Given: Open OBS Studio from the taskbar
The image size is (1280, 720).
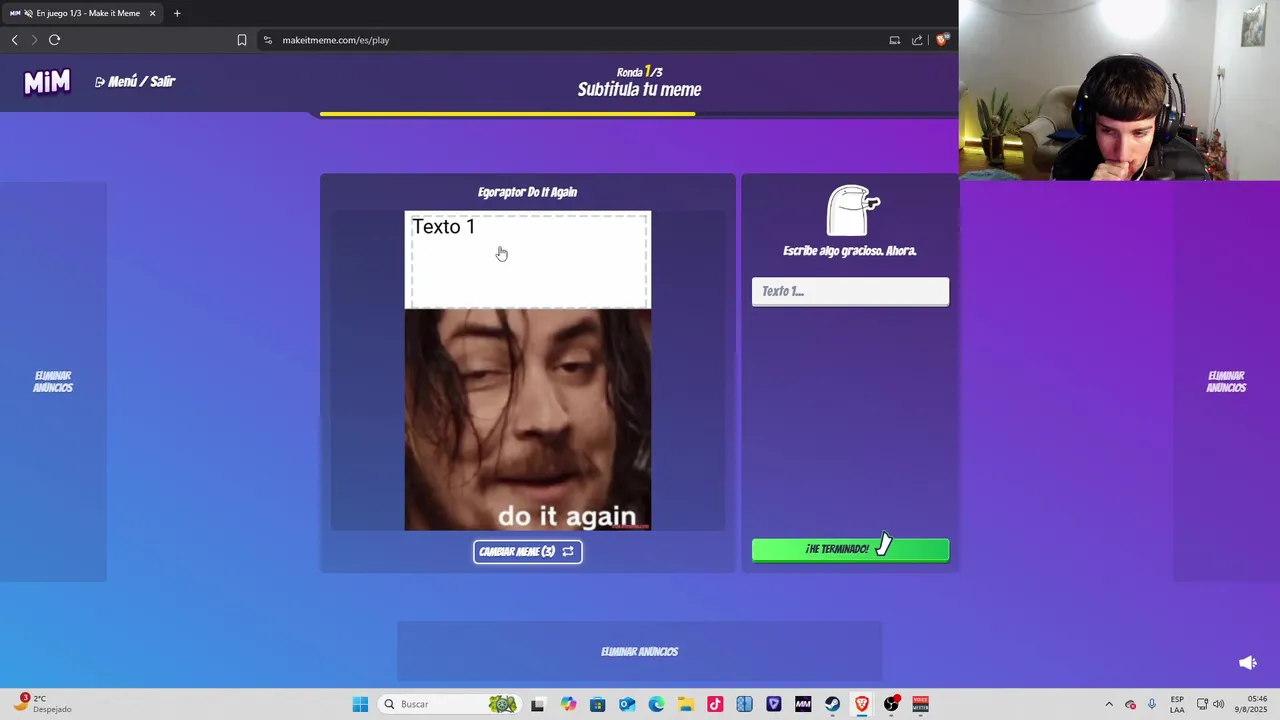Looking at the screenshot, I should 891,704.
